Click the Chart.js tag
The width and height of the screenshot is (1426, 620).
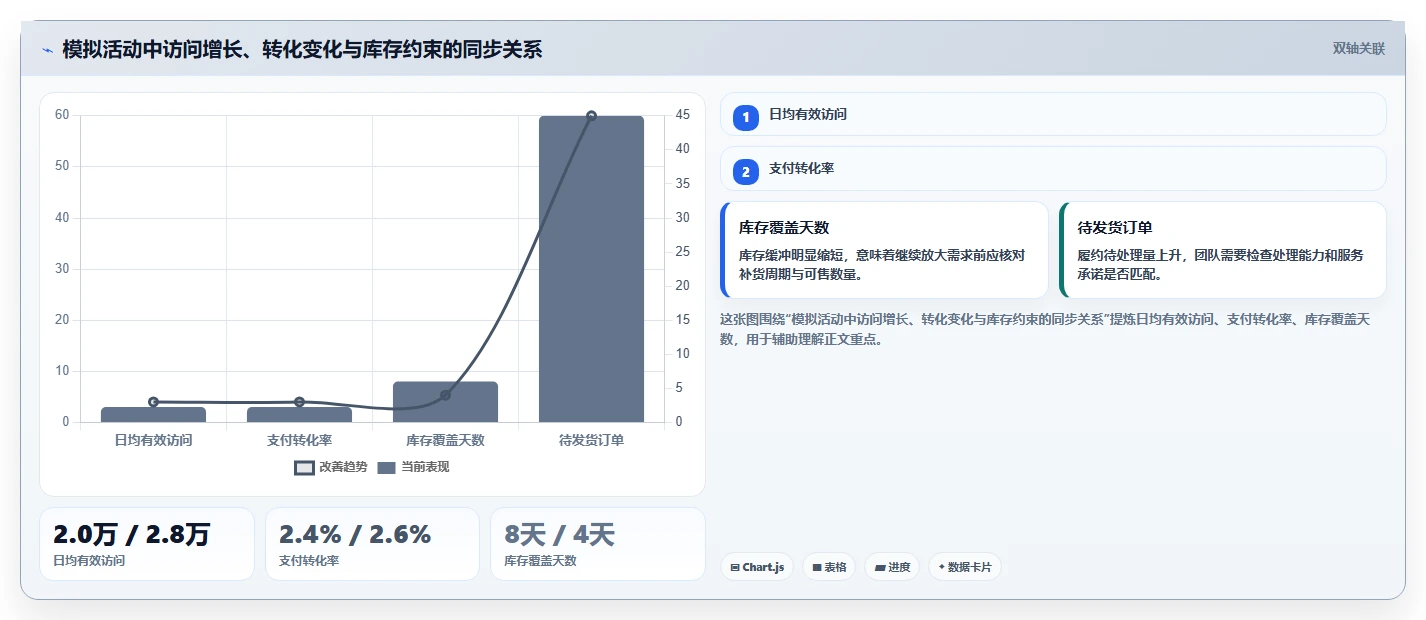tap(757, 567)
